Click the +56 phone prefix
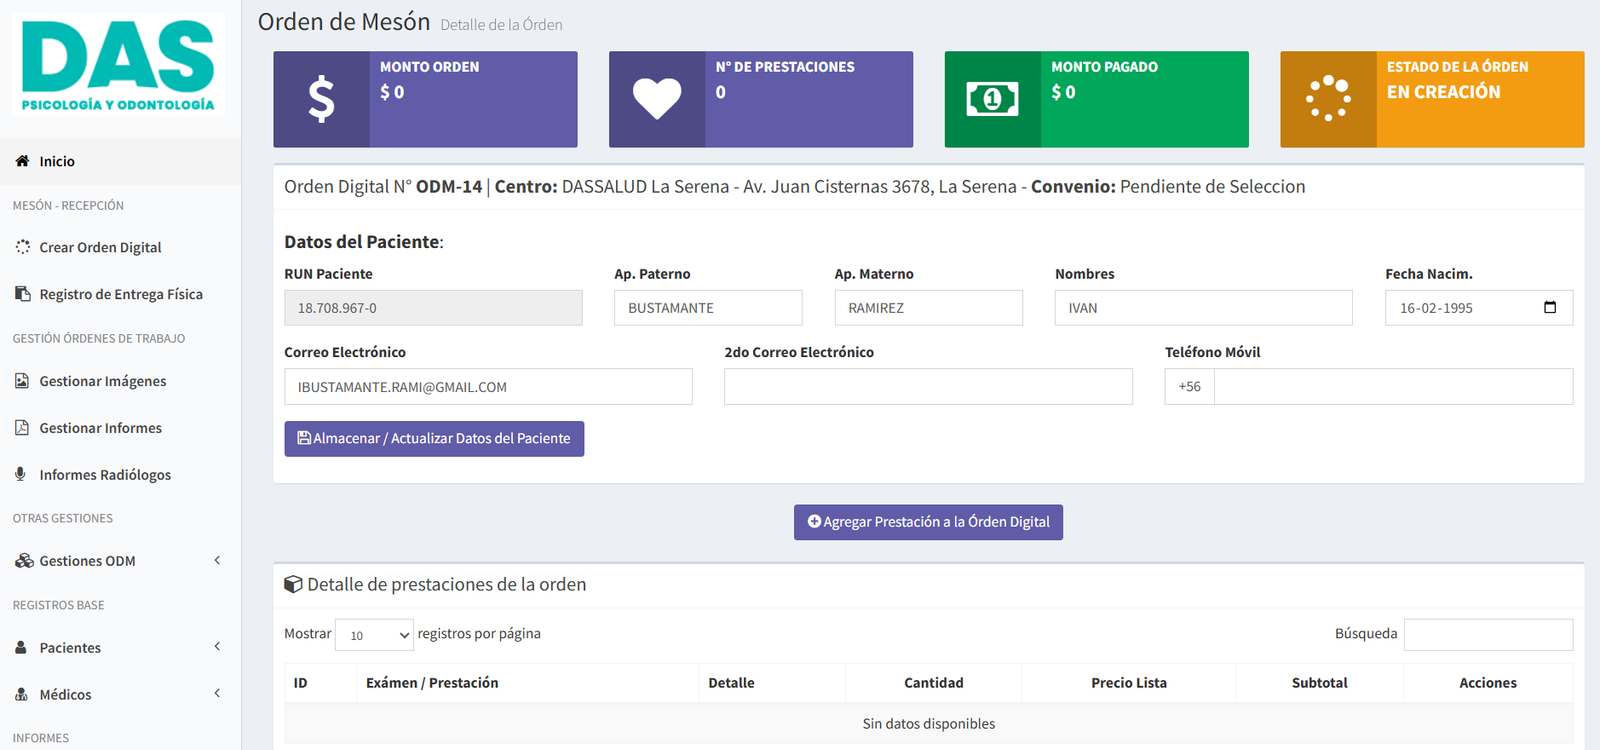 [x=1189, y=387]
